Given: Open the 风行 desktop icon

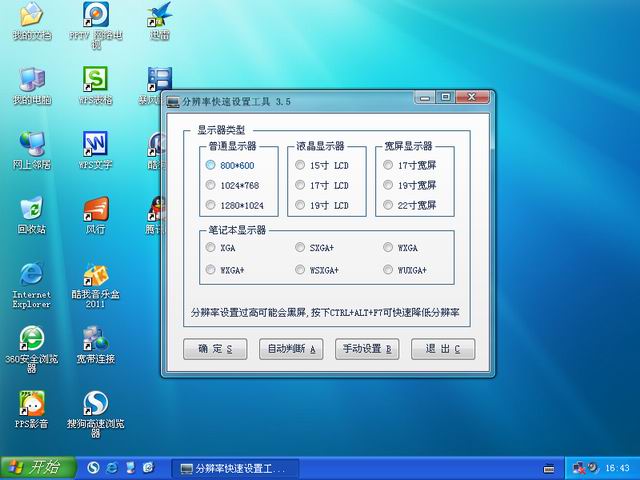Looking at the screenshot, I should pyautogui.click(x=95, y=209).
